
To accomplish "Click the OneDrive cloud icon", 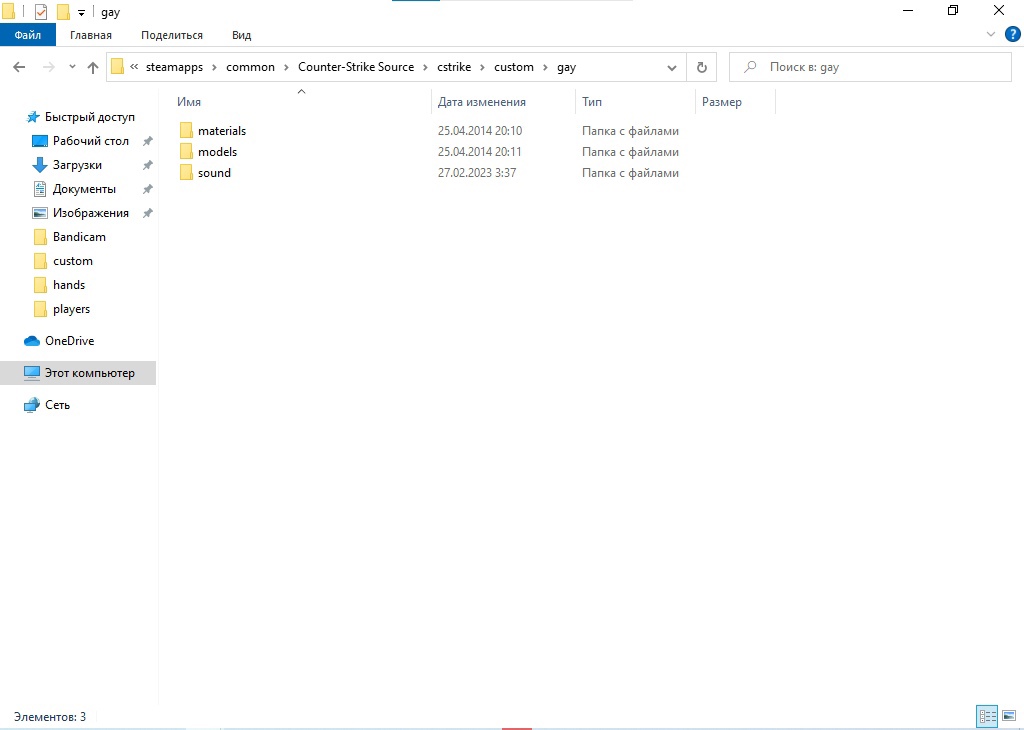I will tap(32, 341).
